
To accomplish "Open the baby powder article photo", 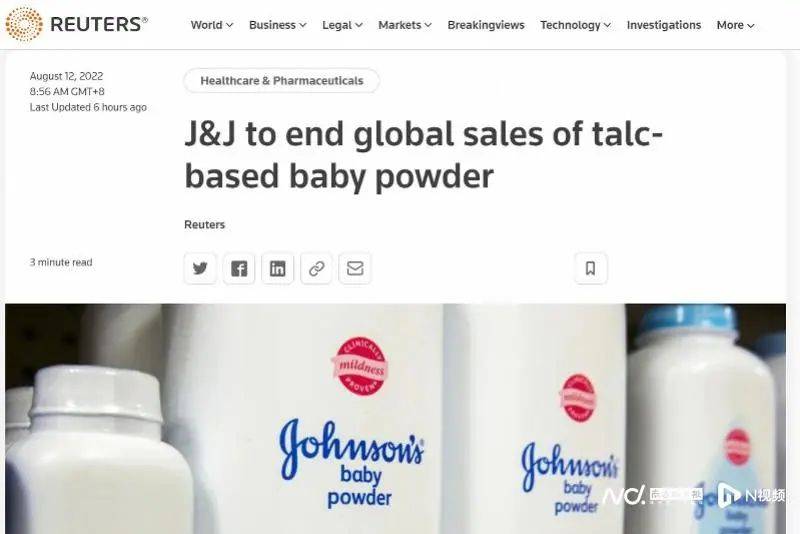I will click(395, 419).
